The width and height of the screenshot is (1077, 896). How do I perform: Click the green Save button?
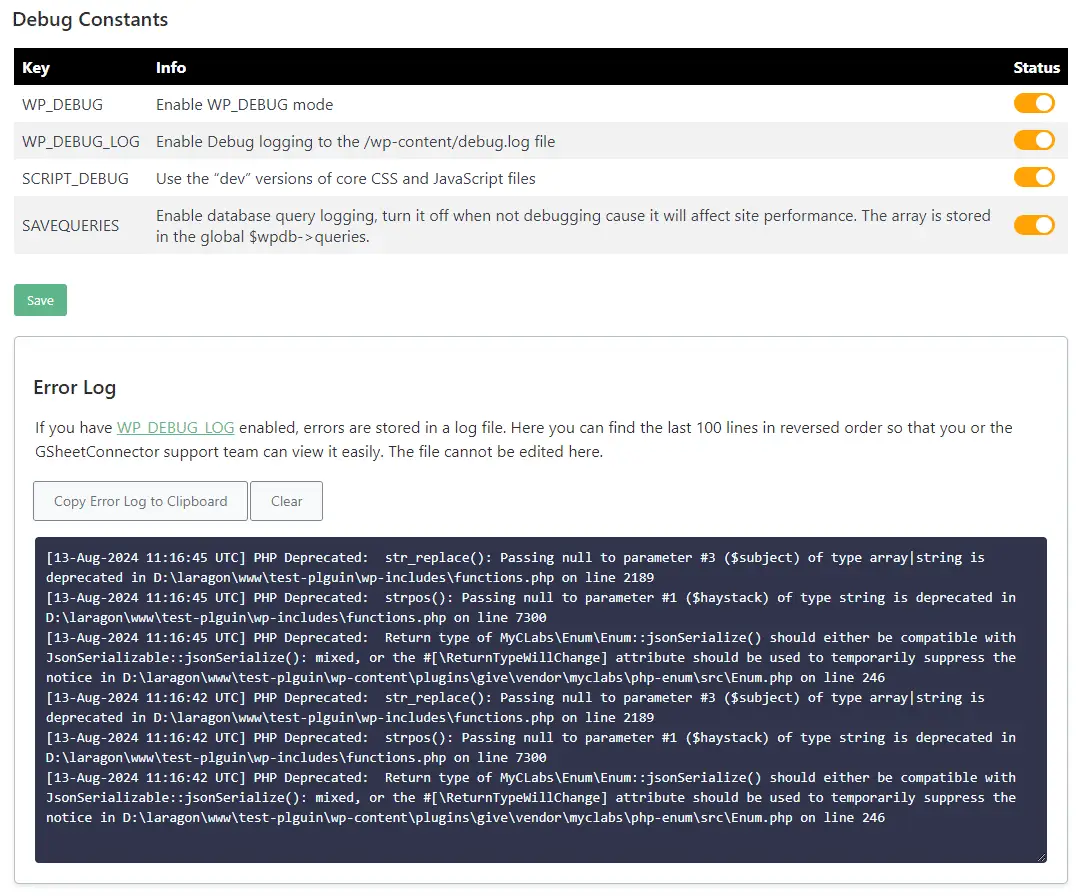click(x=40, y=300)
